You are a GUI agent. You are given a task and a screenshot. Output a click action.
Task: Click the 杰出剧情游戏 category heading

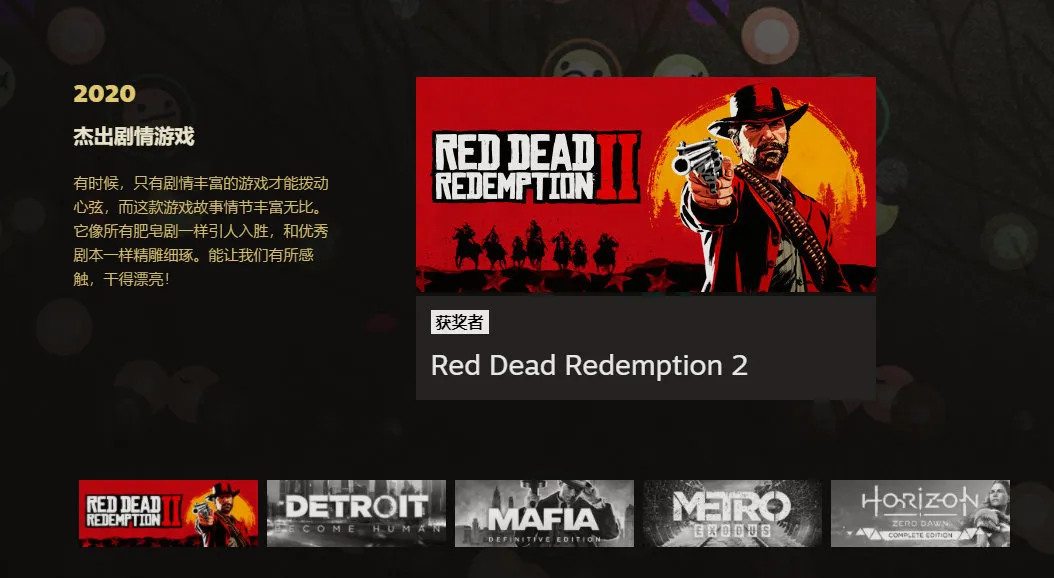(x=134, y=136)
